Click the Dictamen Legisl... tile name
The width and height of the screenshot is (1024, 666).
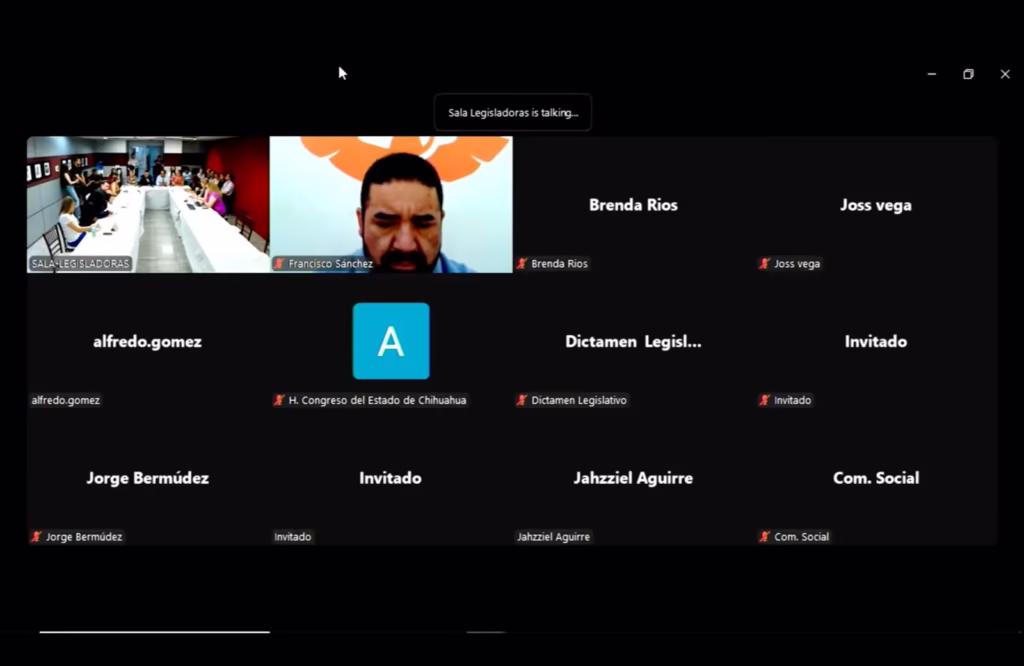[x=633, y=341]
